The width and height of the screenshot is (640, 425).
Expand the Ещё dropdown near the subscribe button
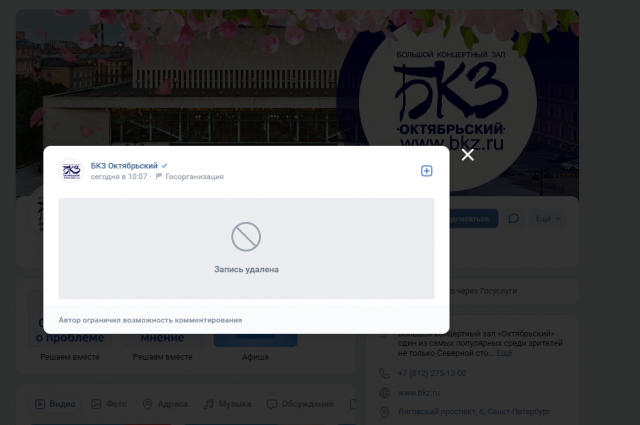[x=548, y=219]
